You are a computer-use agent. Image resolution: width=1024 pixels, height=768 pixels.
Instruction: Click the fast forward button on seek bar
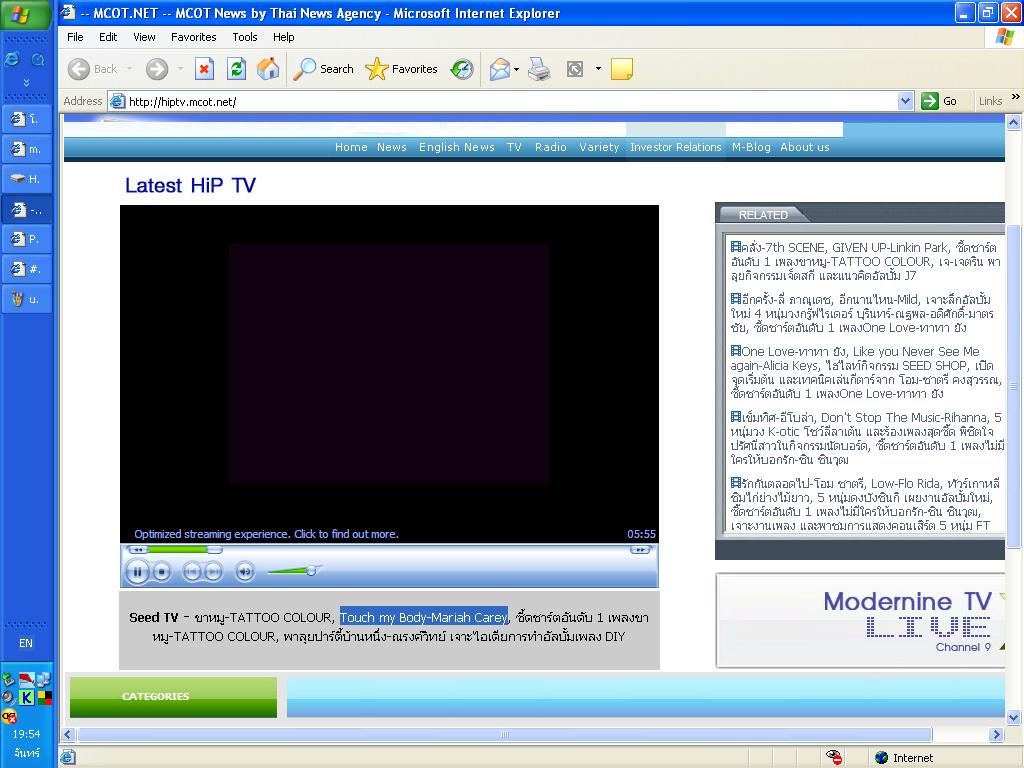[x=640, y=550]
